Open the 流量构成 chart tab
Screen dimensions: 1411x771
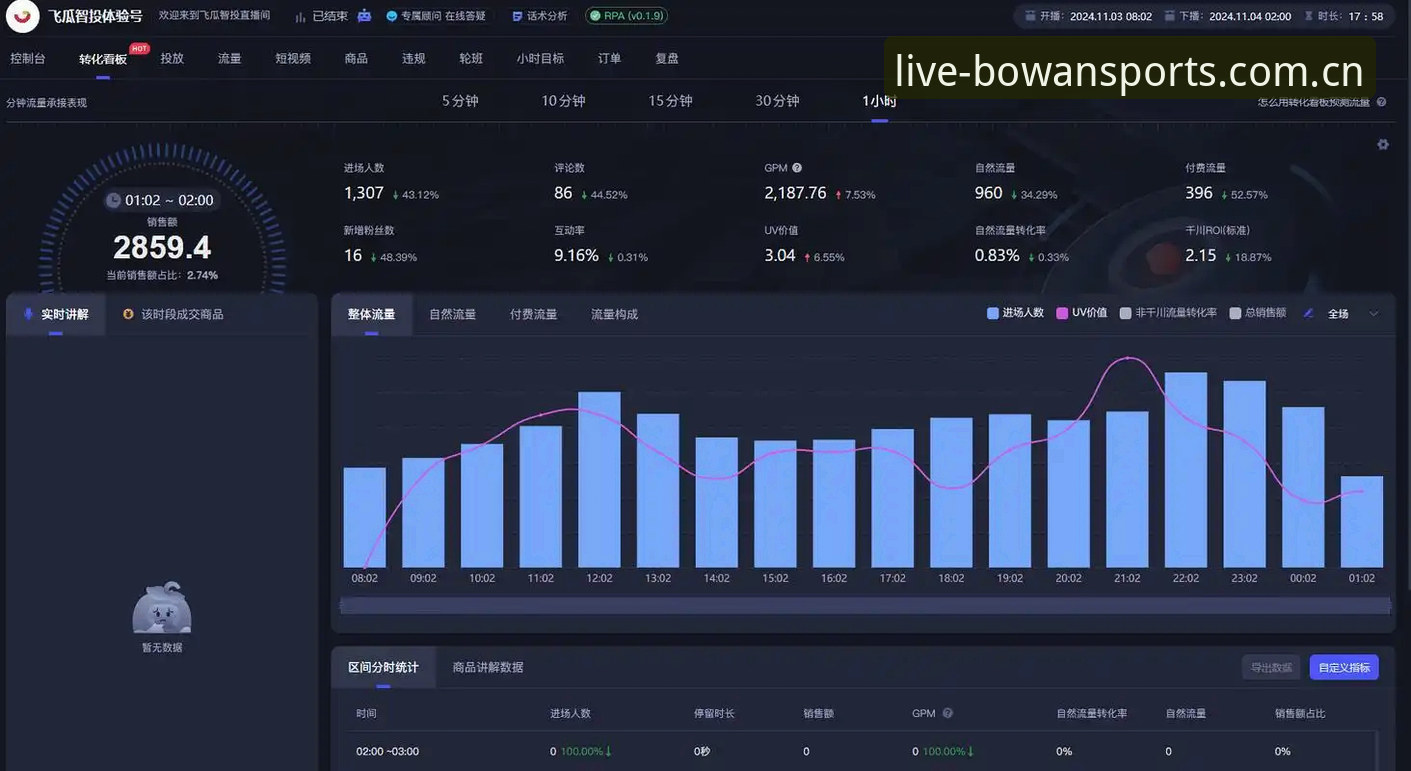[614, 314]
